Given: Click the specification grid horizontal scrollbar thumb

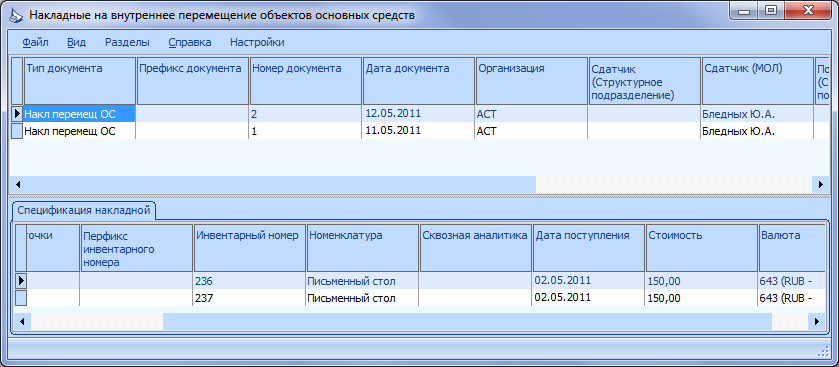Looking at the screenshot, I should [x=467, y=322].
